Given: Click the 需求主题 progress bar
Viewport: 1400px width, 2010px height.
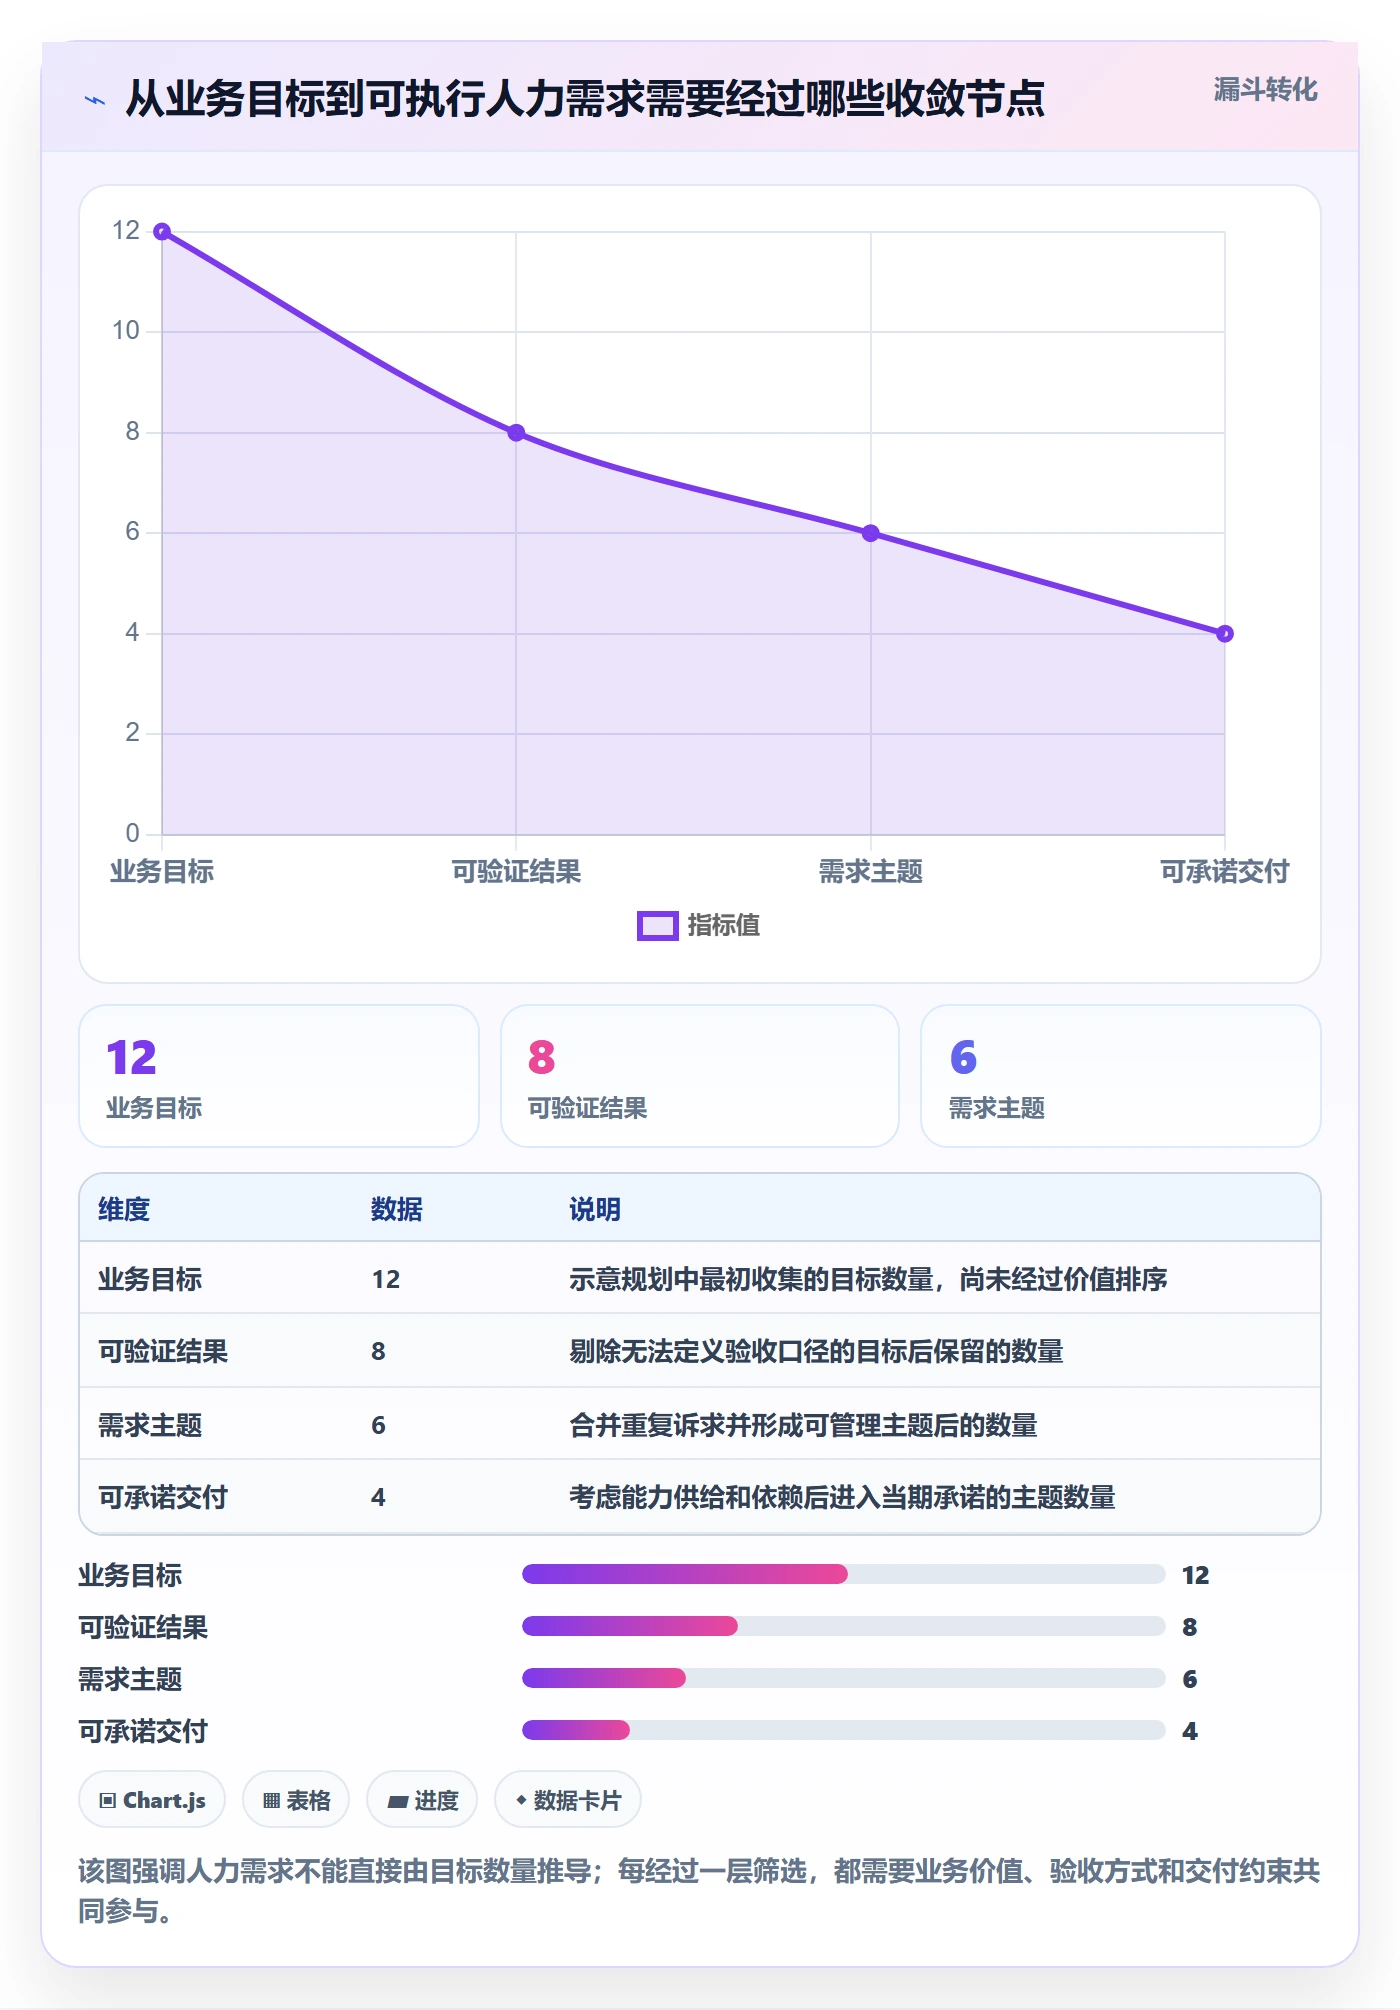Looking at the screenshot, I should pyautogui.click(x=844, y=1678).
